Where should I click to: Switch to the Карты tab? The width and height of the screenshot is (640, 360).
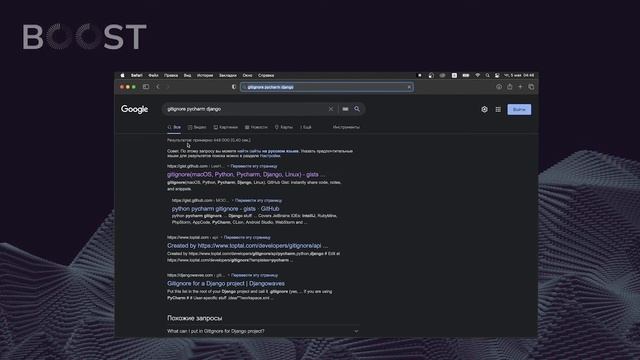pyautogui.click(x=284, y=127)
